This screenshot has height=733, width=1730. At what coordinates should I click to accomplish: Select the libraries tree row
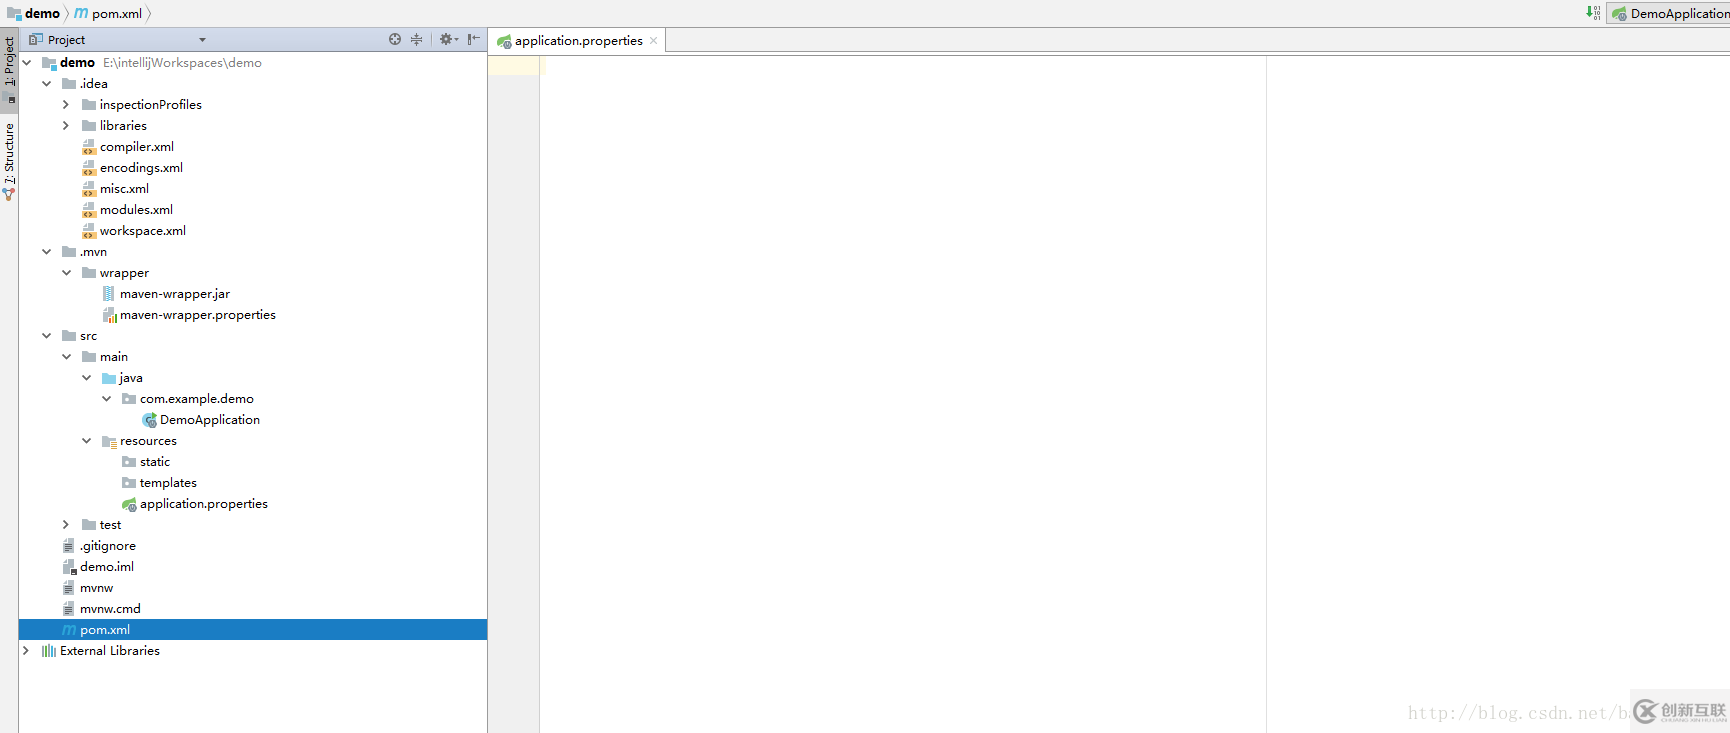pyautogui.click(x=253, y=125)
